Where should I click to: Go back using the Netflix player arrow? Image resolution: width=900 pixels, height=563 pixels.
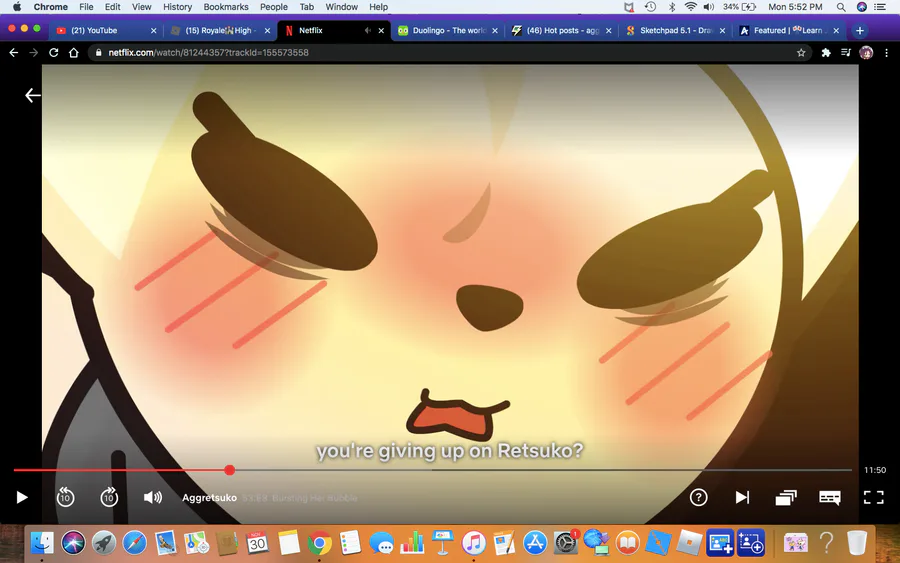33,95
